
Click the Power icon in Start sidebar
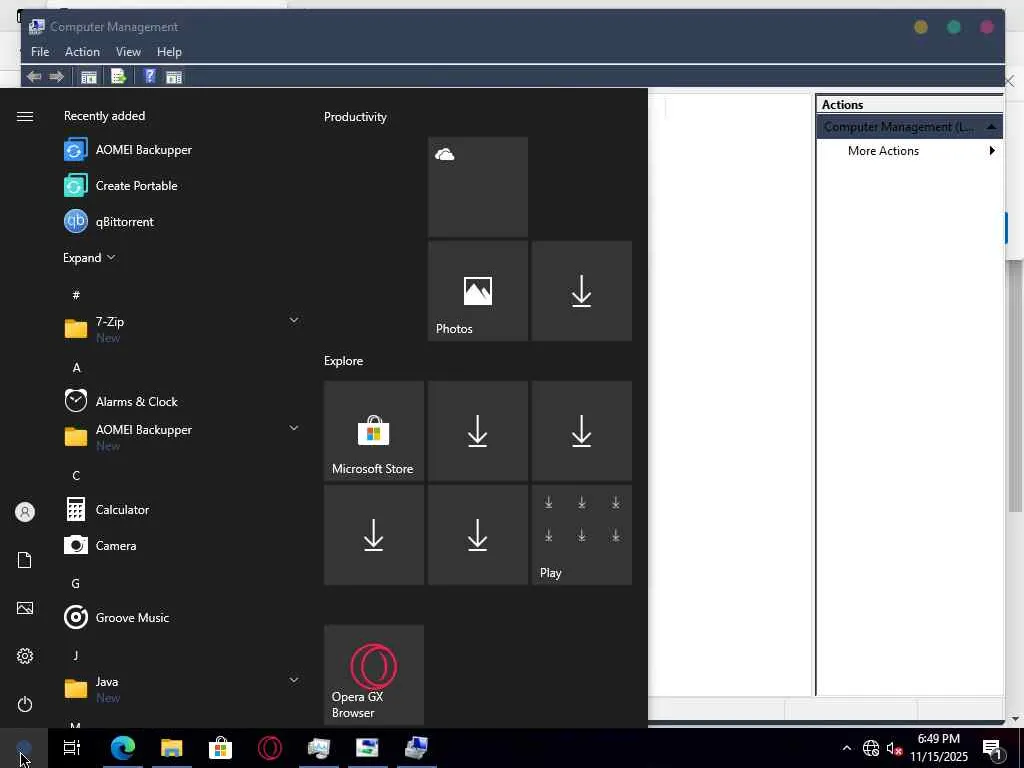coord(25,704)
